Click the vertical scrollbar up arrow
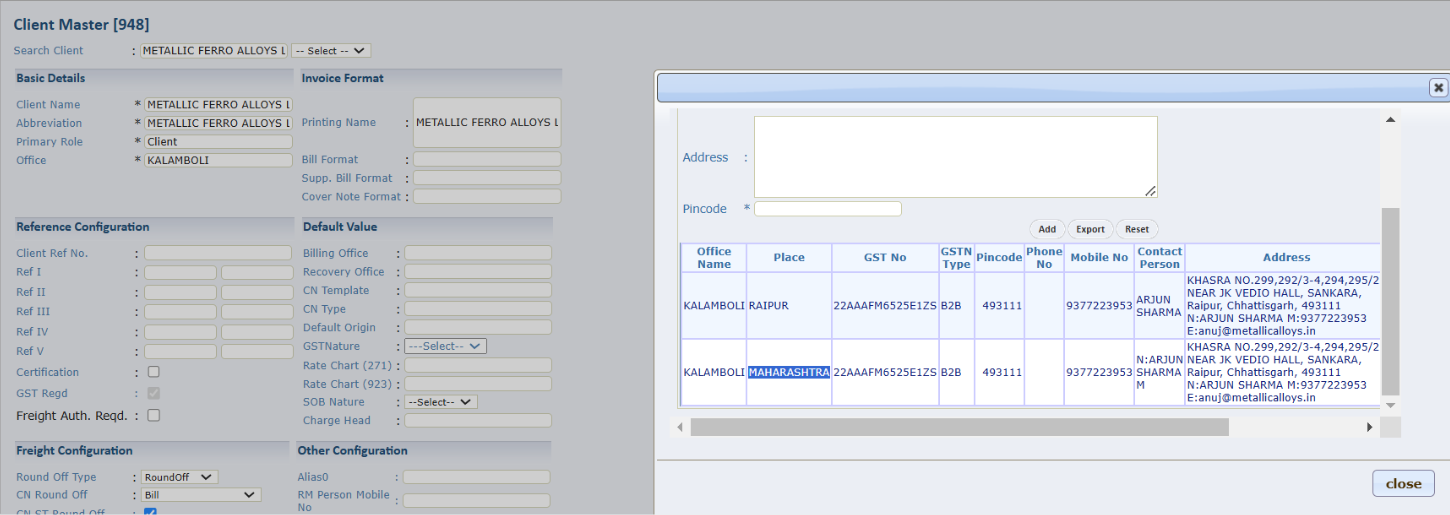Screen dimensions: 1450x515 point(1390,120)
